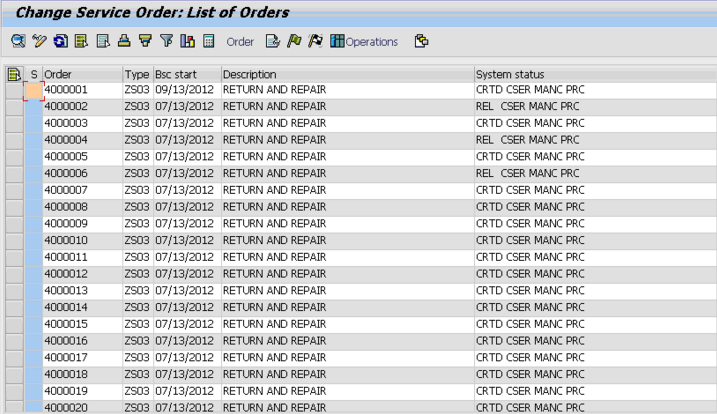Click order number 4000016
The width and height of the screenshot is (717, 414).
coord(66,341)
